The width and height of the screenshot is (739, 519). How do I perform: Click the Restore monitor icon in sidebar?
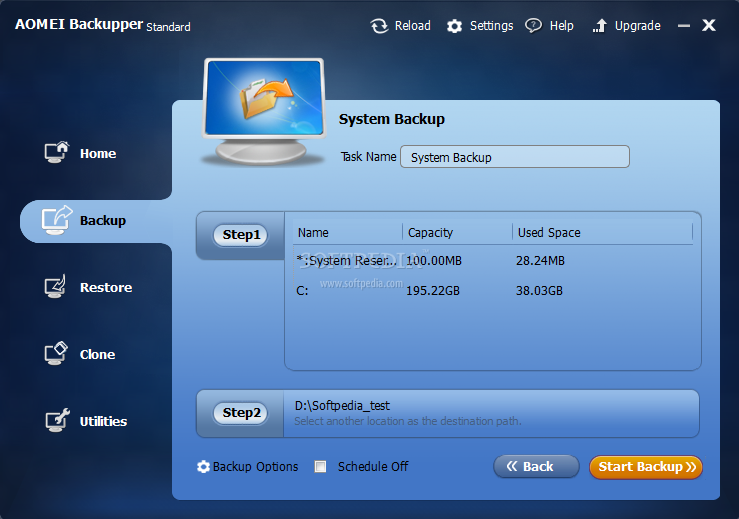coord(56,286)
